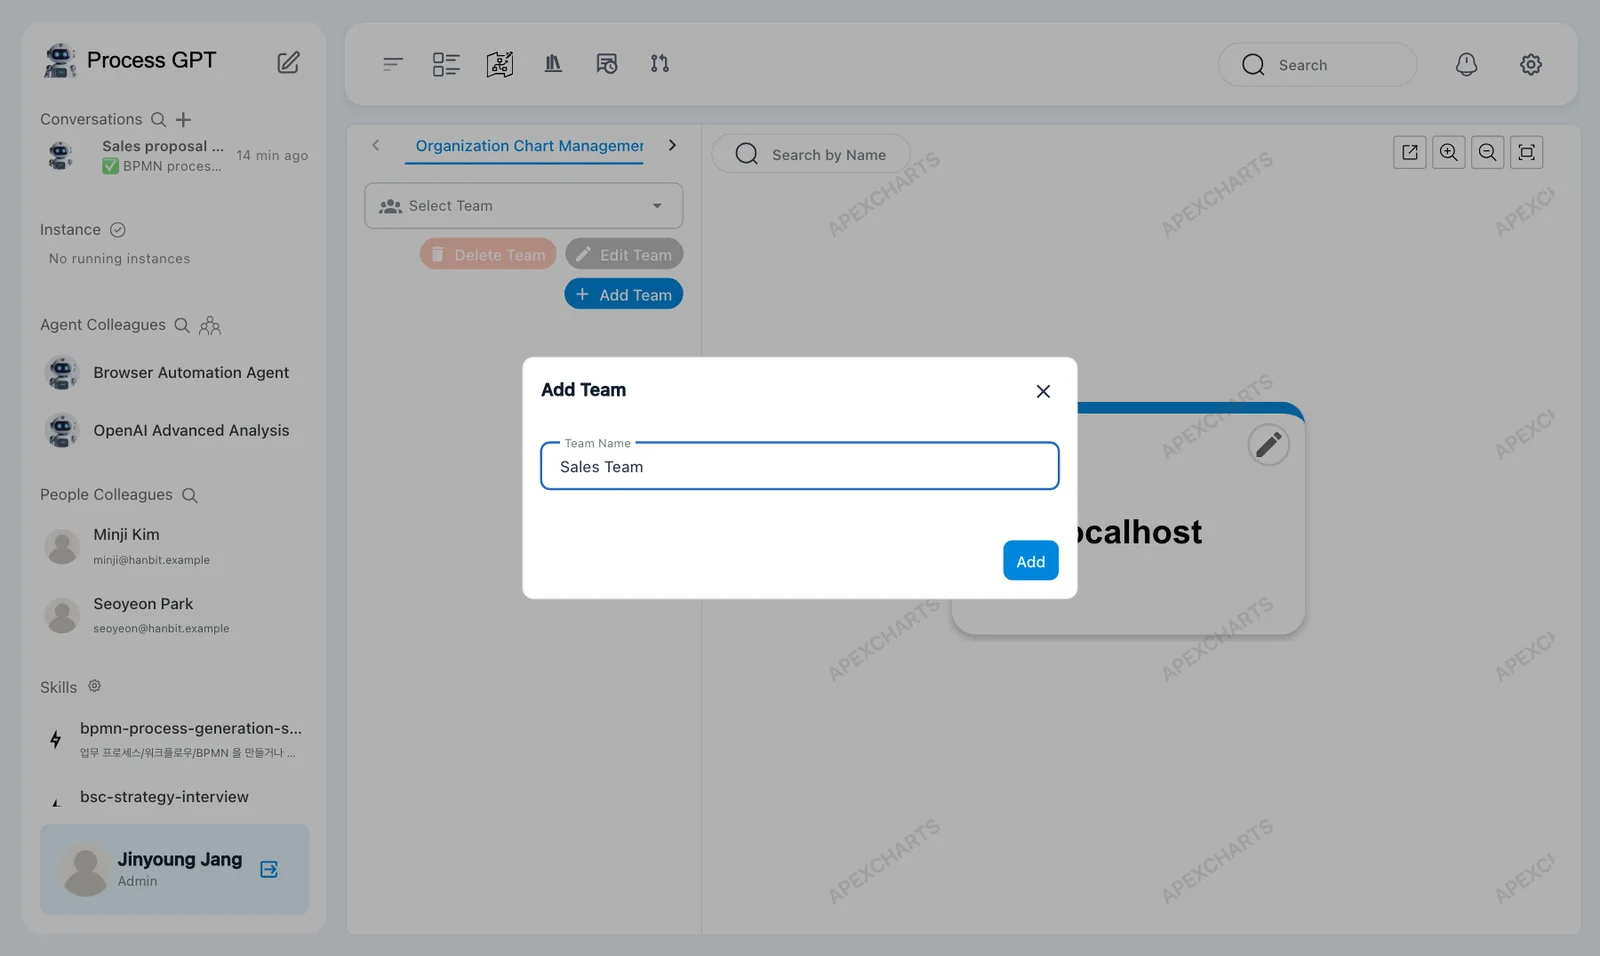Click the Add Team button

pos(624,294)
